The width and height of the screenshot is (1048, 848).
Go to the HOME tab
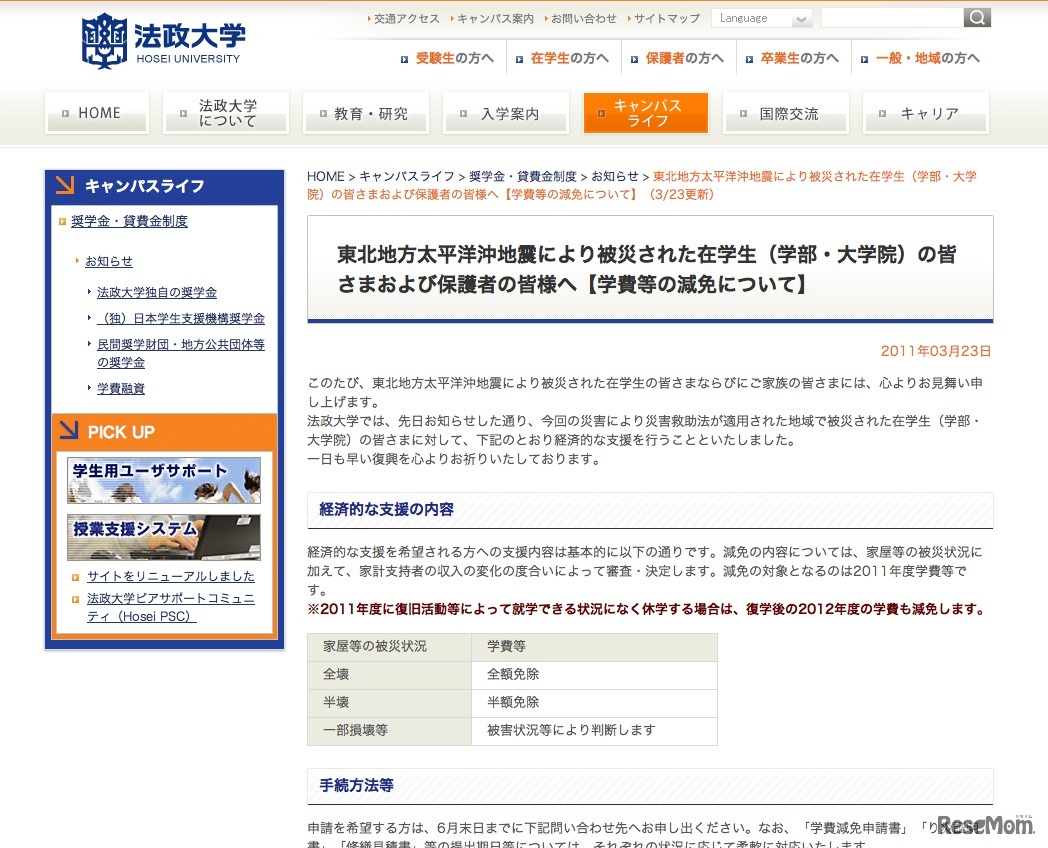tap(97, 113)
